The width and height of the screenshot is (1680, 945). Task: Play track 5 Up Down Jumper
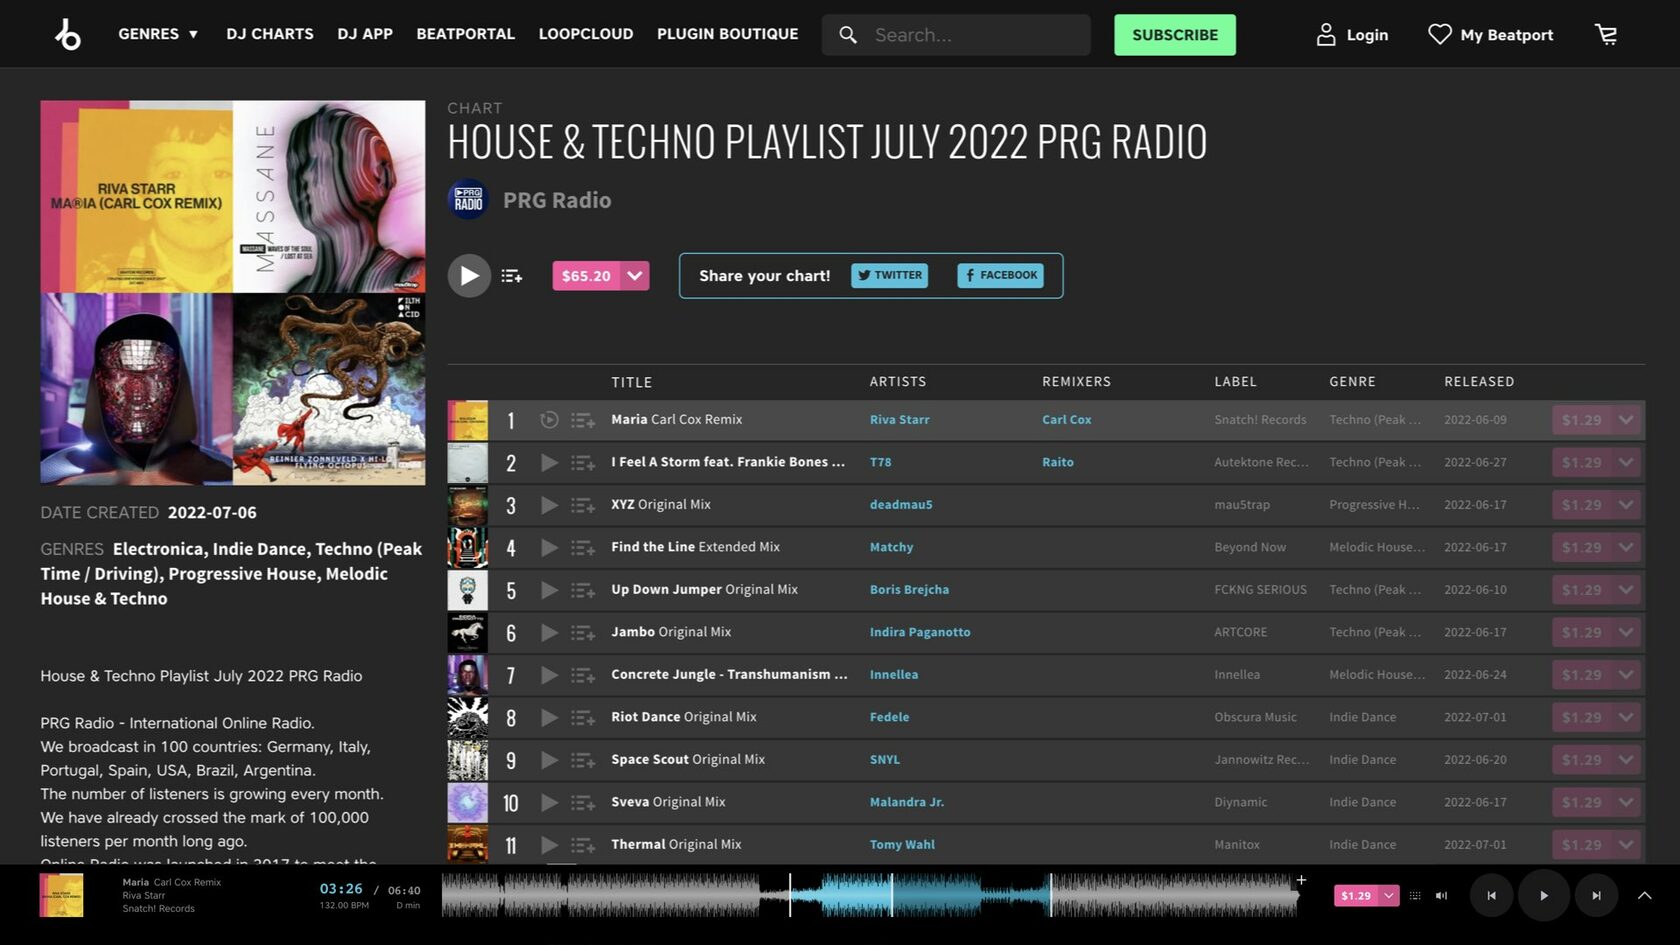pos(549,590)
